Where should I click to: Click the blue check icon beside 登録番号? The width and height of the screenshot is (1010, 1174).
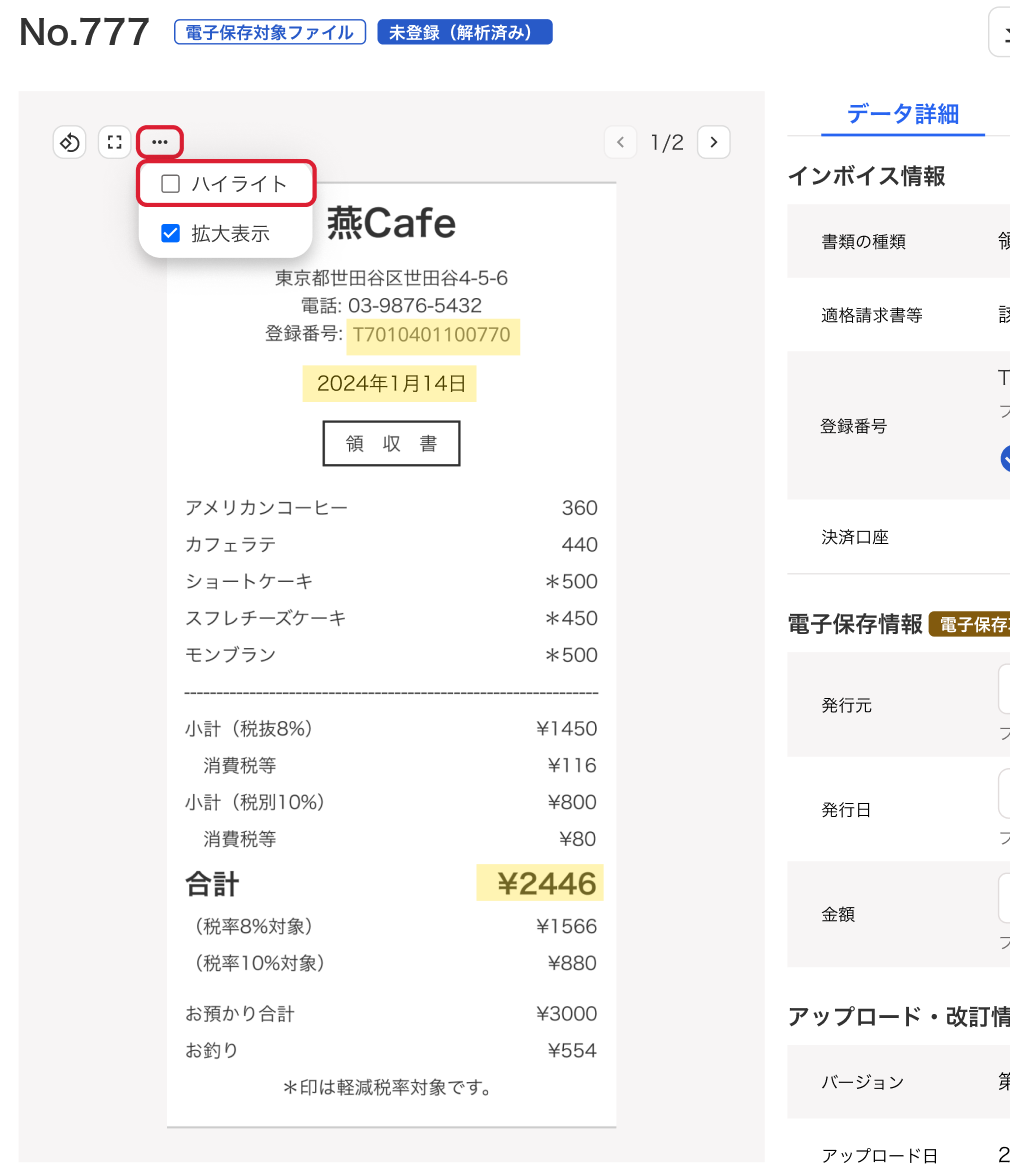(x=1004, y=458)
